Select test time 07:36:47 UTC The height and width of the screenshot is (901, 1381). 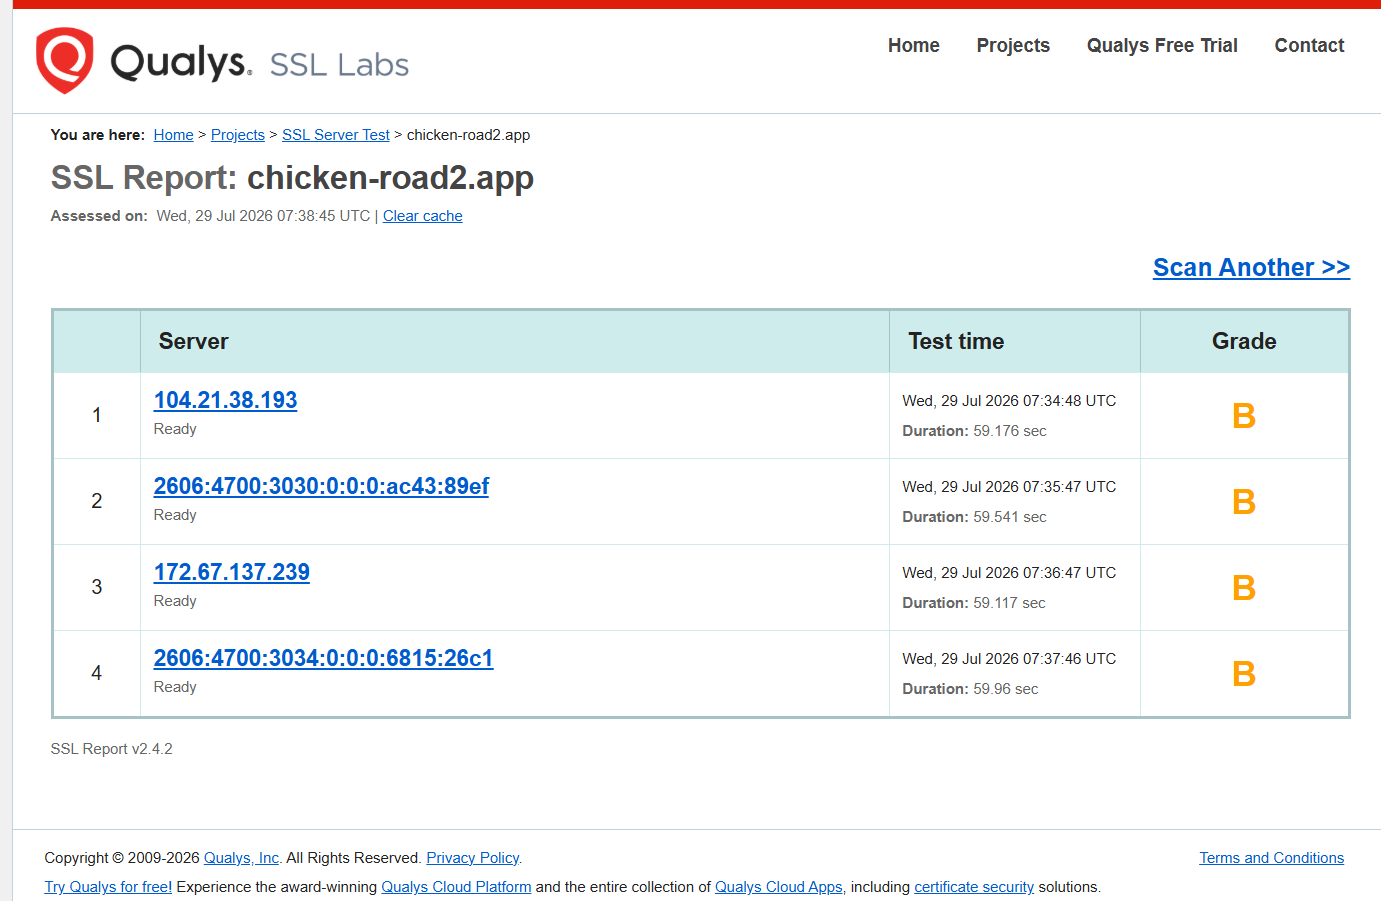pyautogui.click(x=1009, y=573)
